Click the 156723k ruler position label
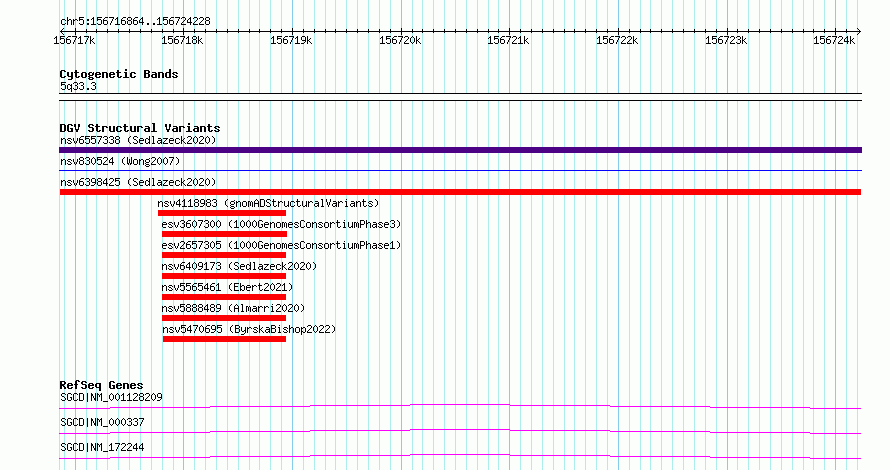The width and height of the screenshot is (890, 470). pyautogui.click(x=726, y=40)
